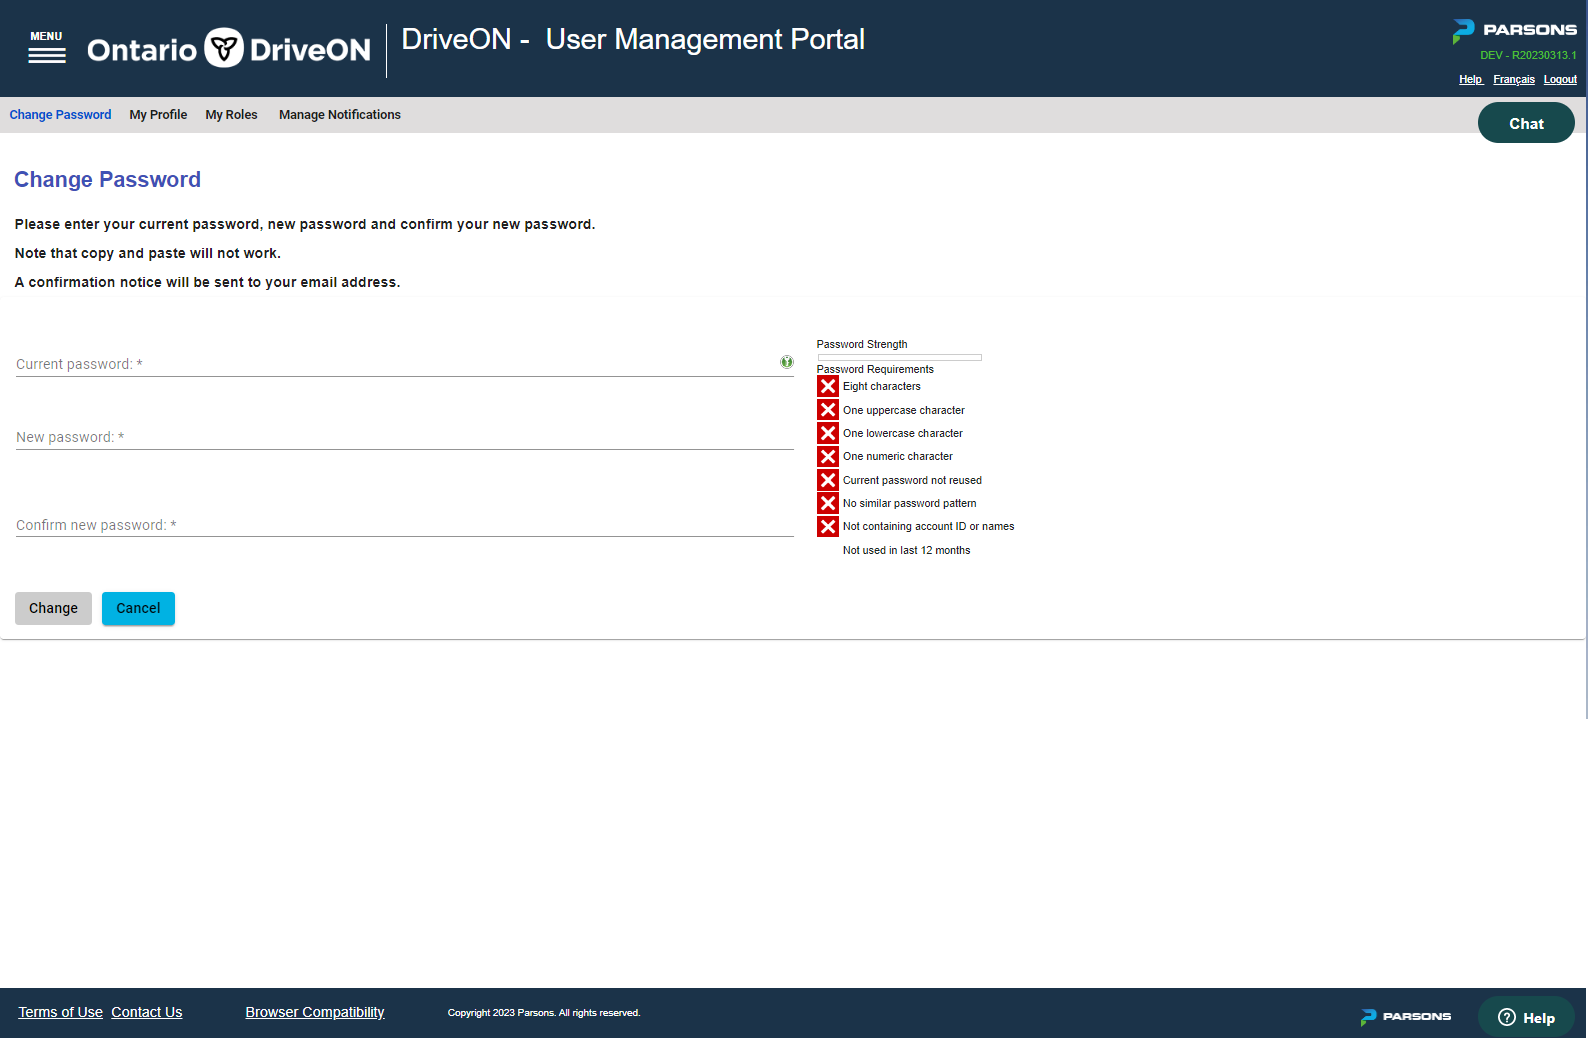Open Terms of Use link
Screen dimensions: 1588x1040
tap(60, 1013)
